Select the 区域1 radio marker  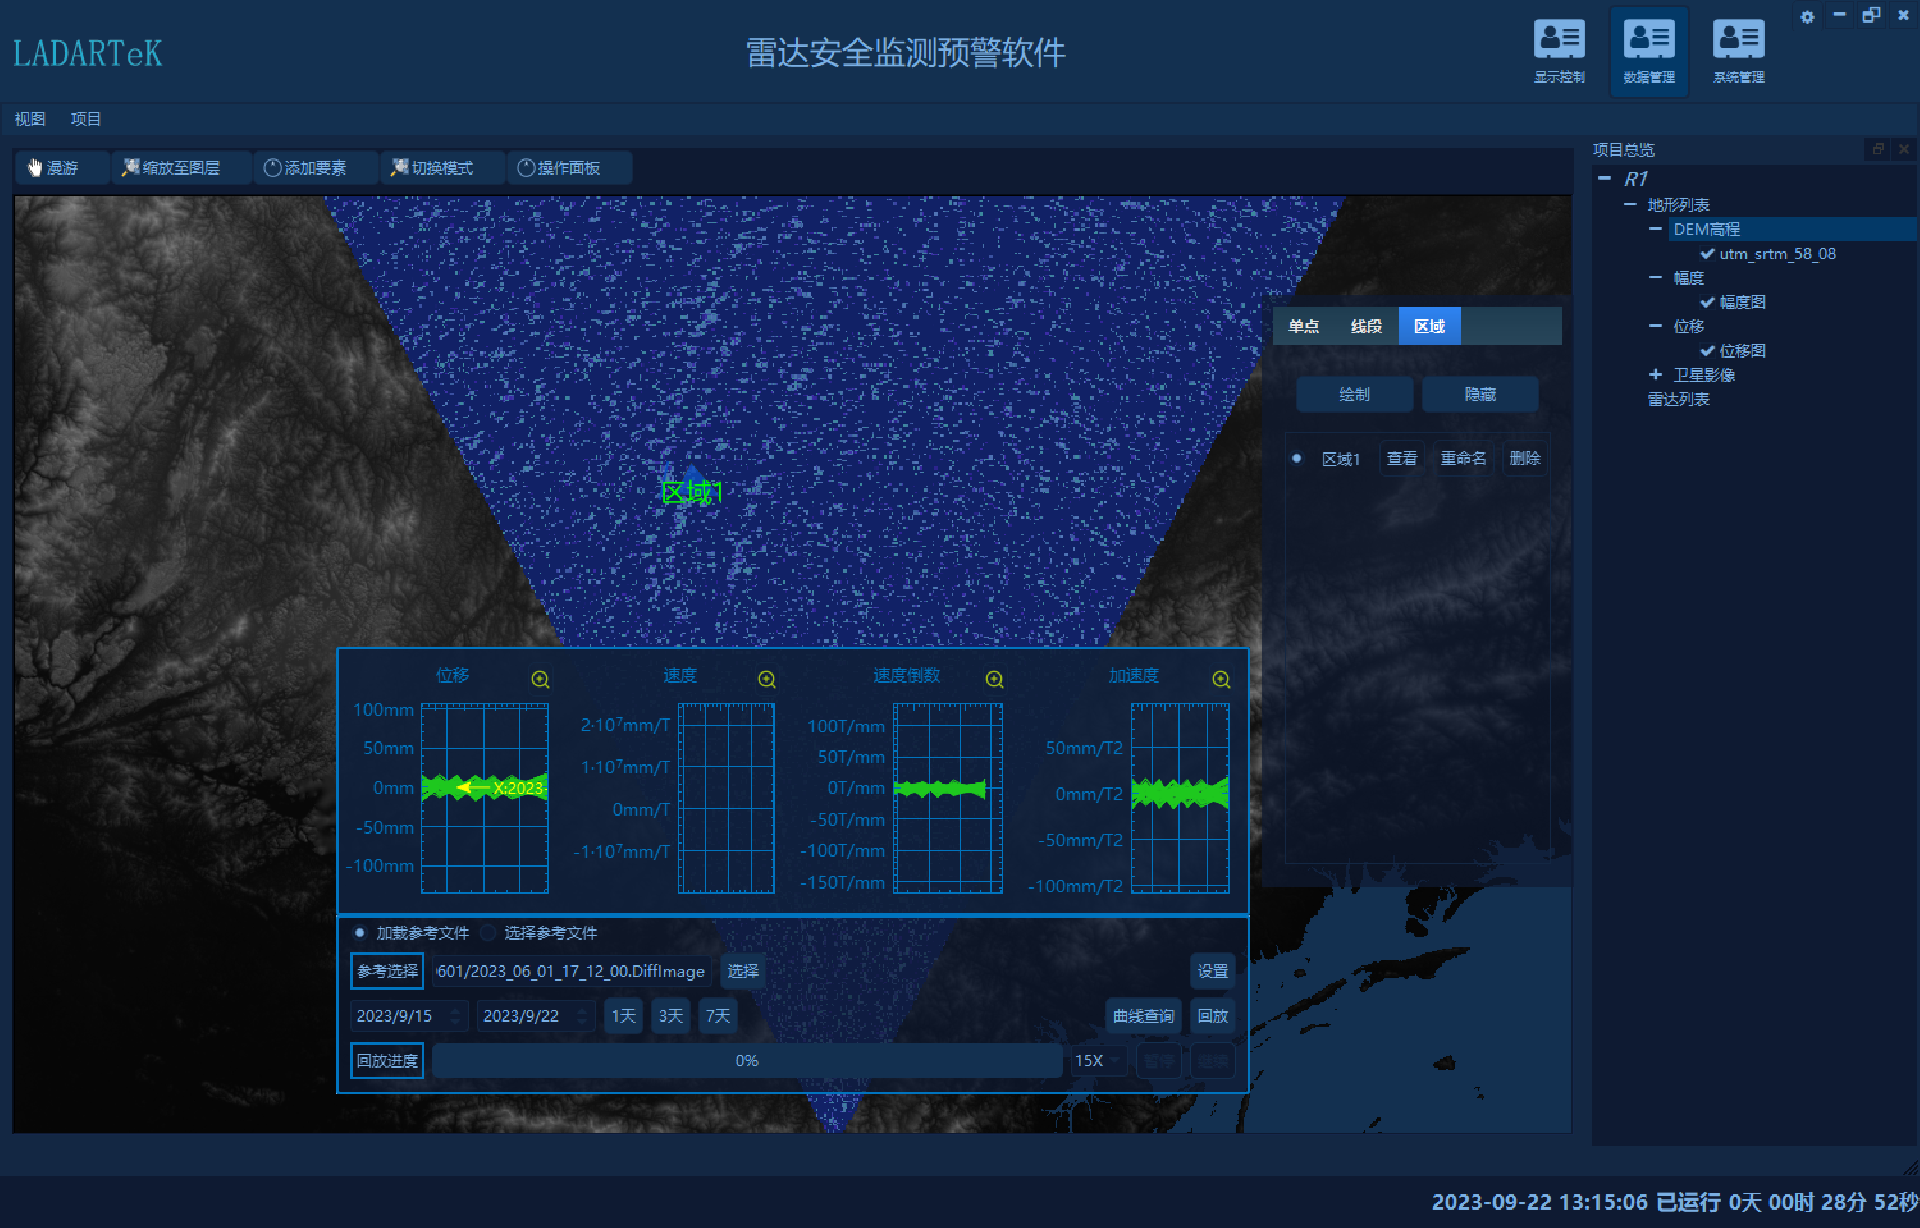pos(1297,458)
